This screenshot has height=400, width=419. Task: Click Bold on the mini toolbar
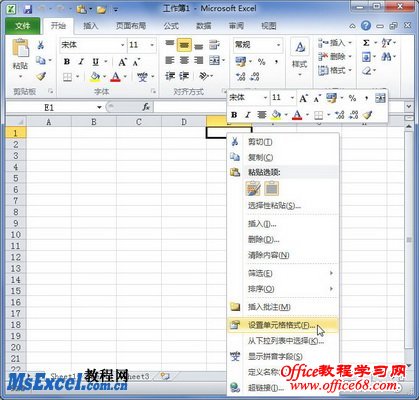coord(234,115)
